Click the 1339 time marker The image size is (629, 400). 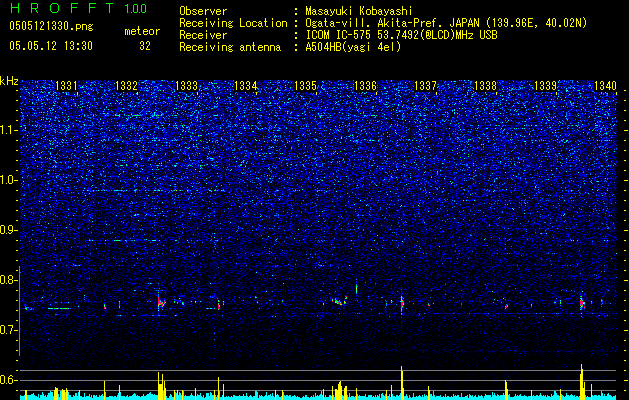545,86
